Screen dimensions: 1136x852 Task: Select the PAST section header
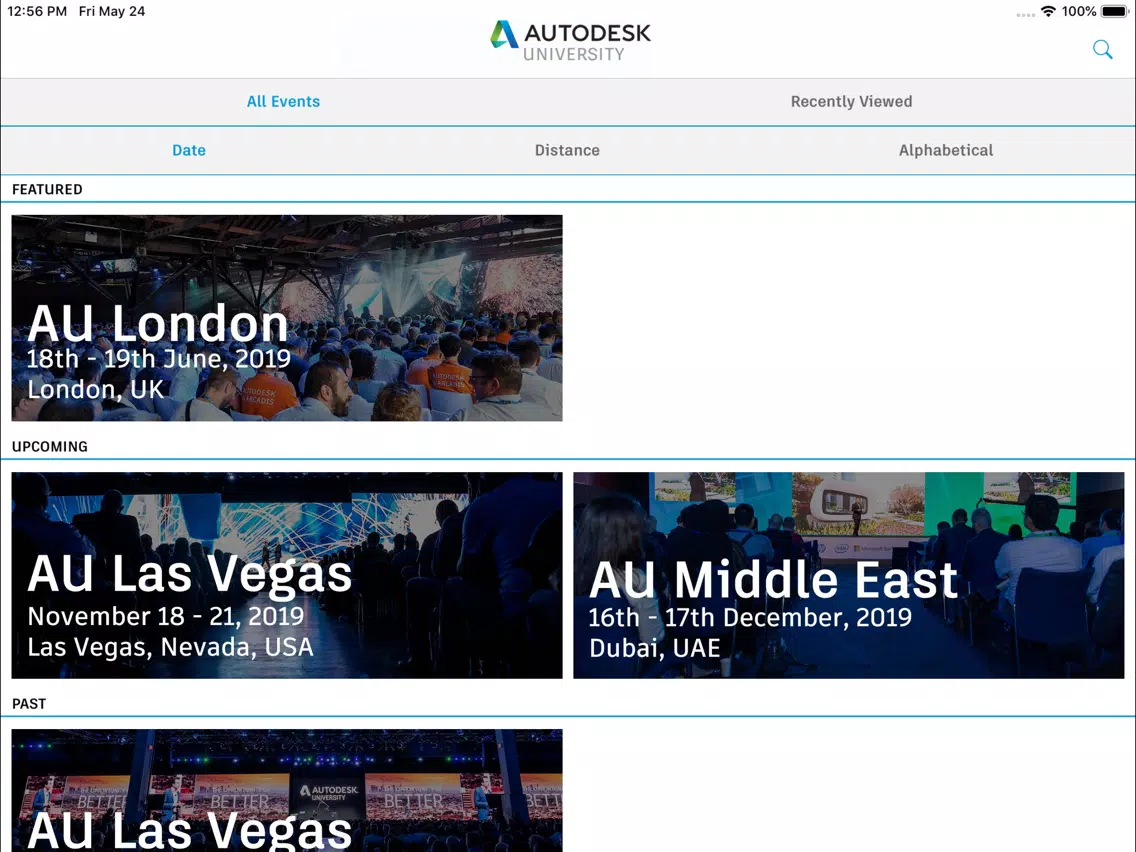(29, 703)
